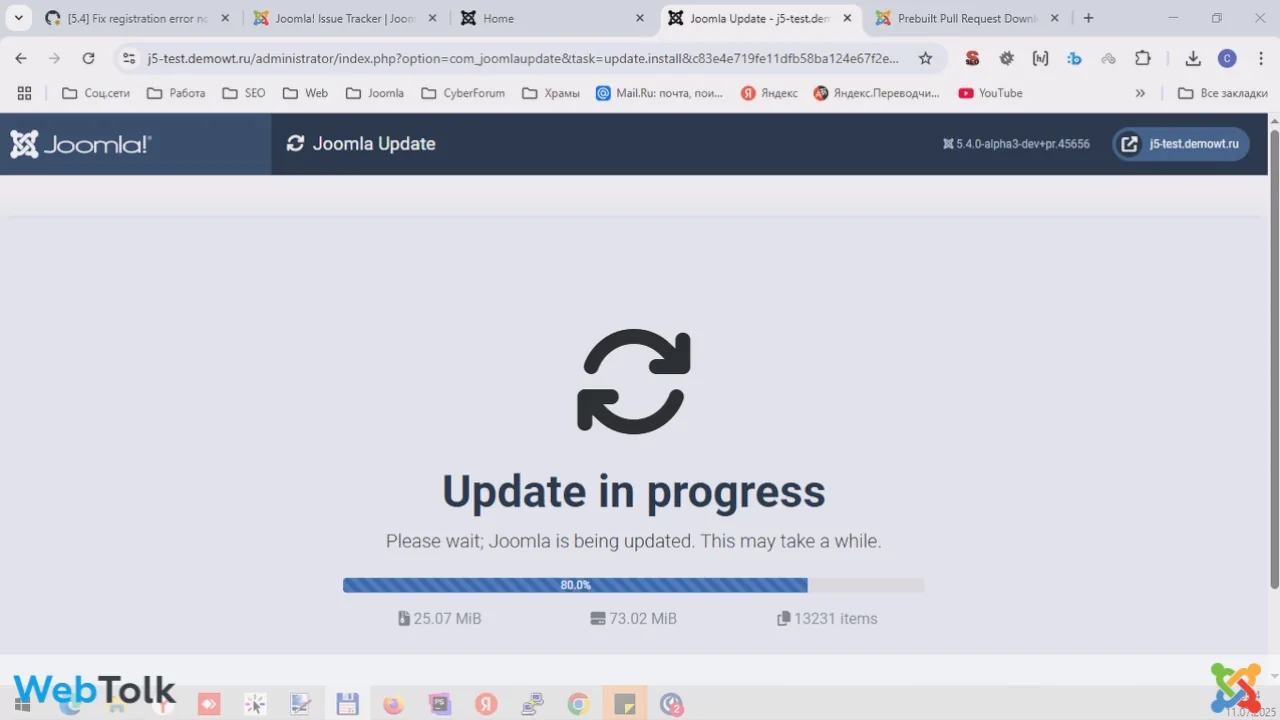Image resolution: width=1280 pixels, height=720 pixels.
Task: Click the Joomla logo in header
Action: pyautogui.click(x=81, y=144)
